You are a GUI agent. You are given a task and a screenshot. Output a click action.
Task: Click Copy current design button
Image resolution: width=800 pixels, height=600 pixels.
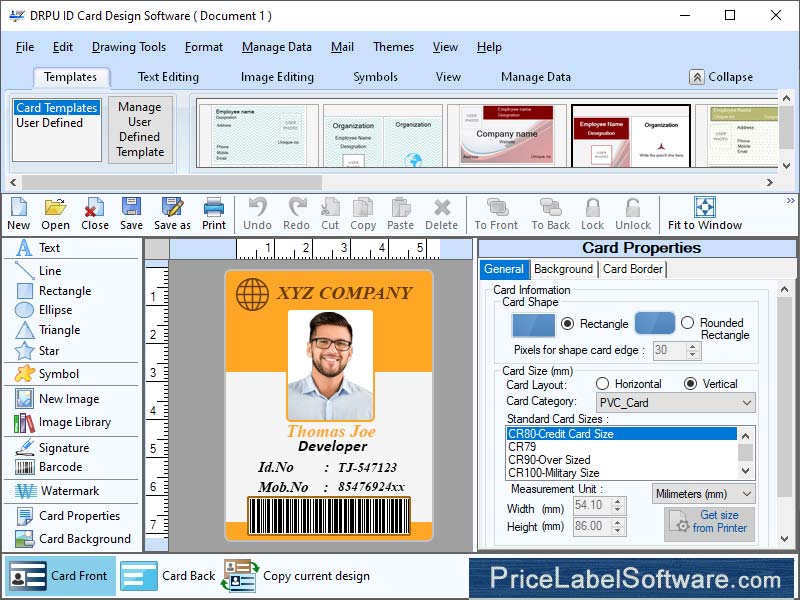[x=297, y=576]
